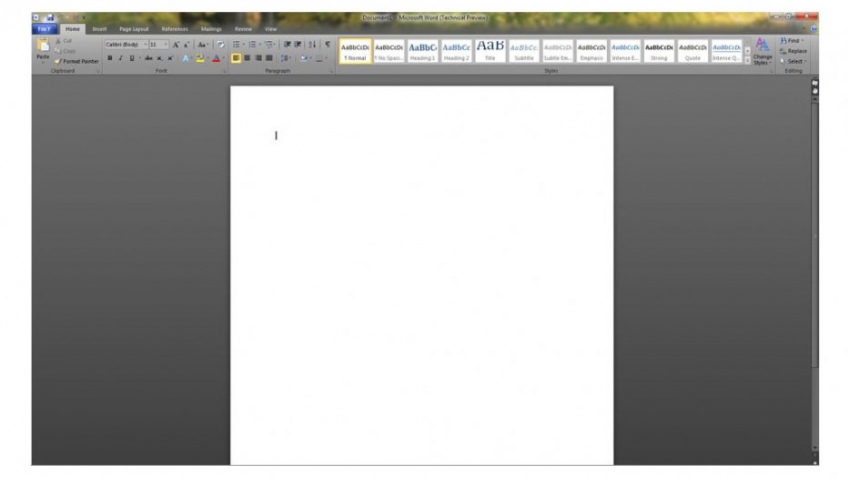
Task: Click the Decrease Indent icon
Action: (x=287, y=44)
